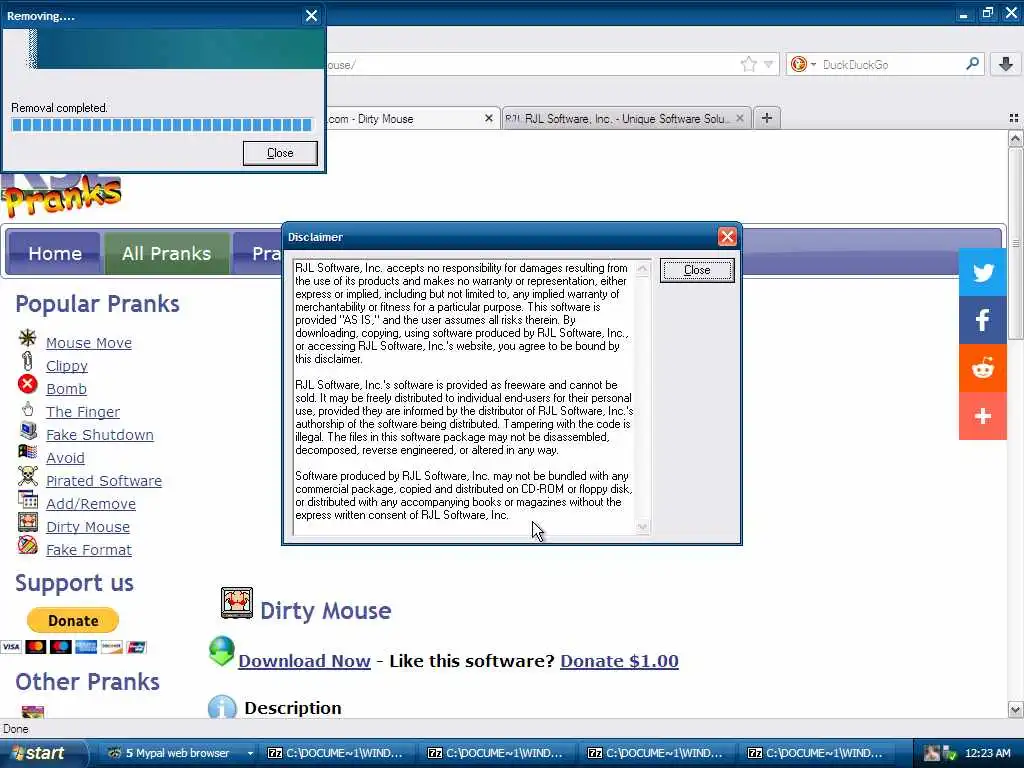
Task: Click page scrollbar up arrow
Action: pos(1015,138)
